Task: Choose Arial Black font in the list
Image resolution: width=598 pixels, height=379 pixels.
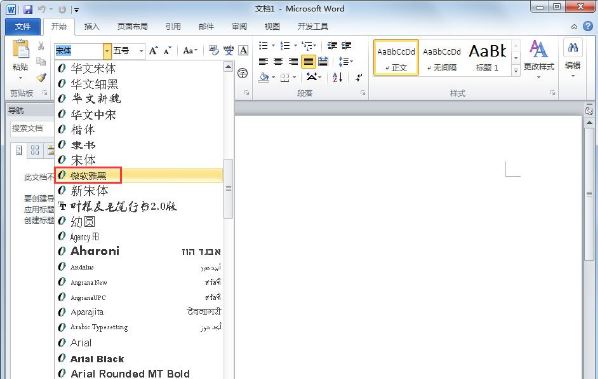Action: tap(139, 358)
